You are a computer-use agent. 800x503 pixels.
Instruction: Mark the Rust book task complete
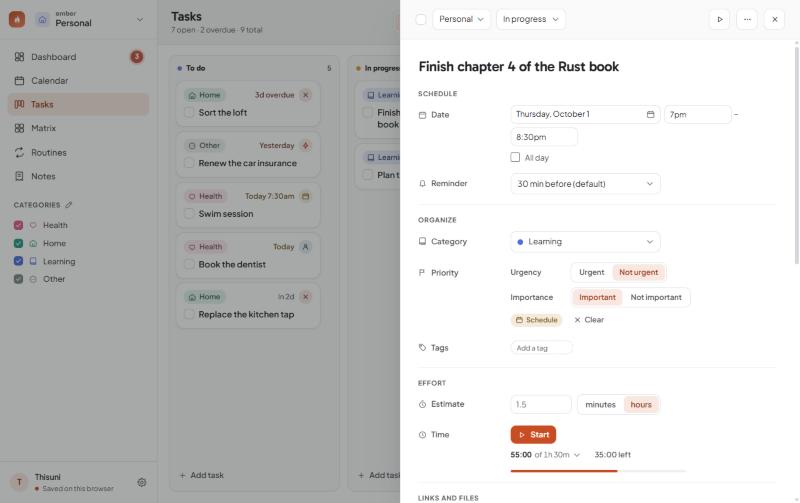pos(421,19)
